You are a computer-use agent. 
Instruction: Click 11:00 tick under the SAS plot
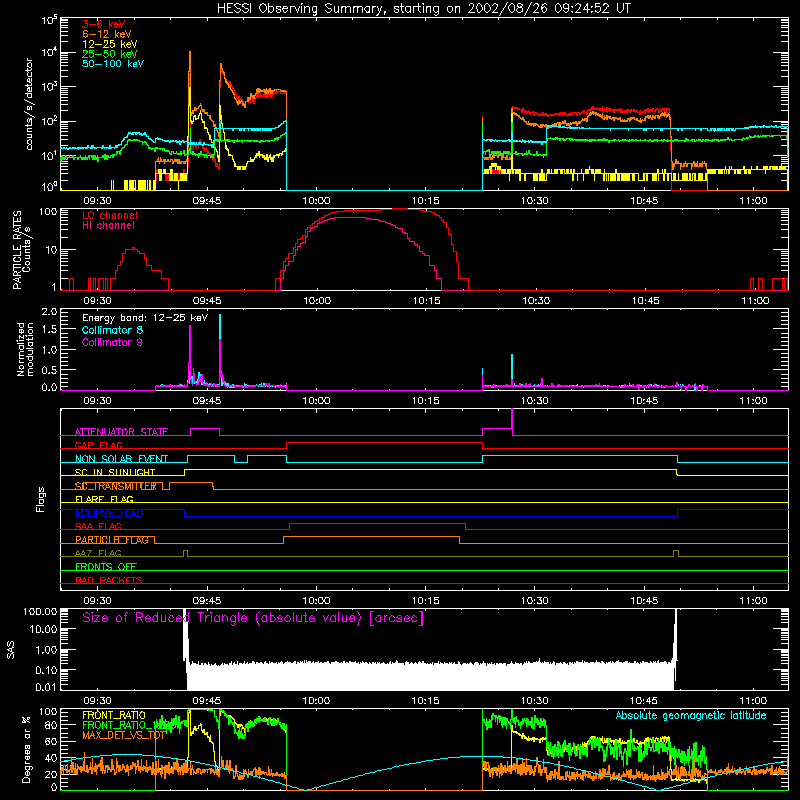pyautogui.click(x=753, y=701)
